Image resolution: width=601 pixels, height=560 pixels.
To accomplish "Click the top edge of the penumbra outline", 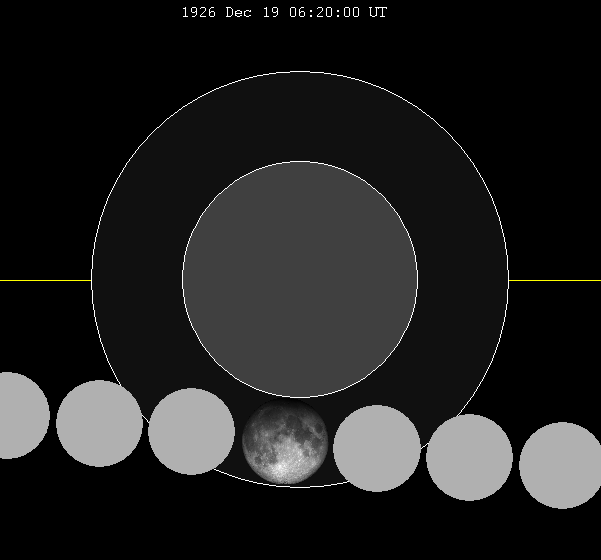I will (300, 72).
